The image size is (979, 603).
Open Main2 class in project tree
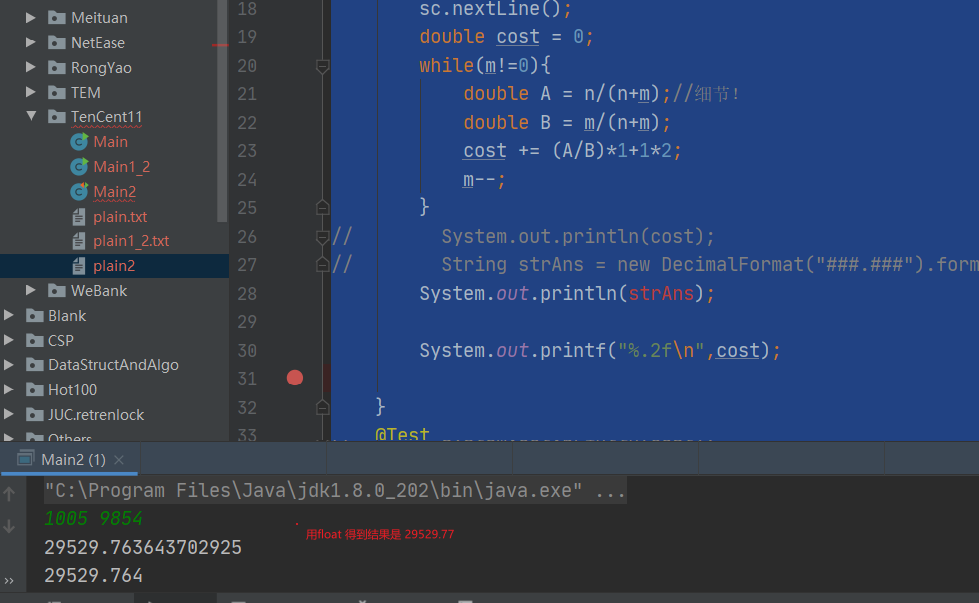115,192
